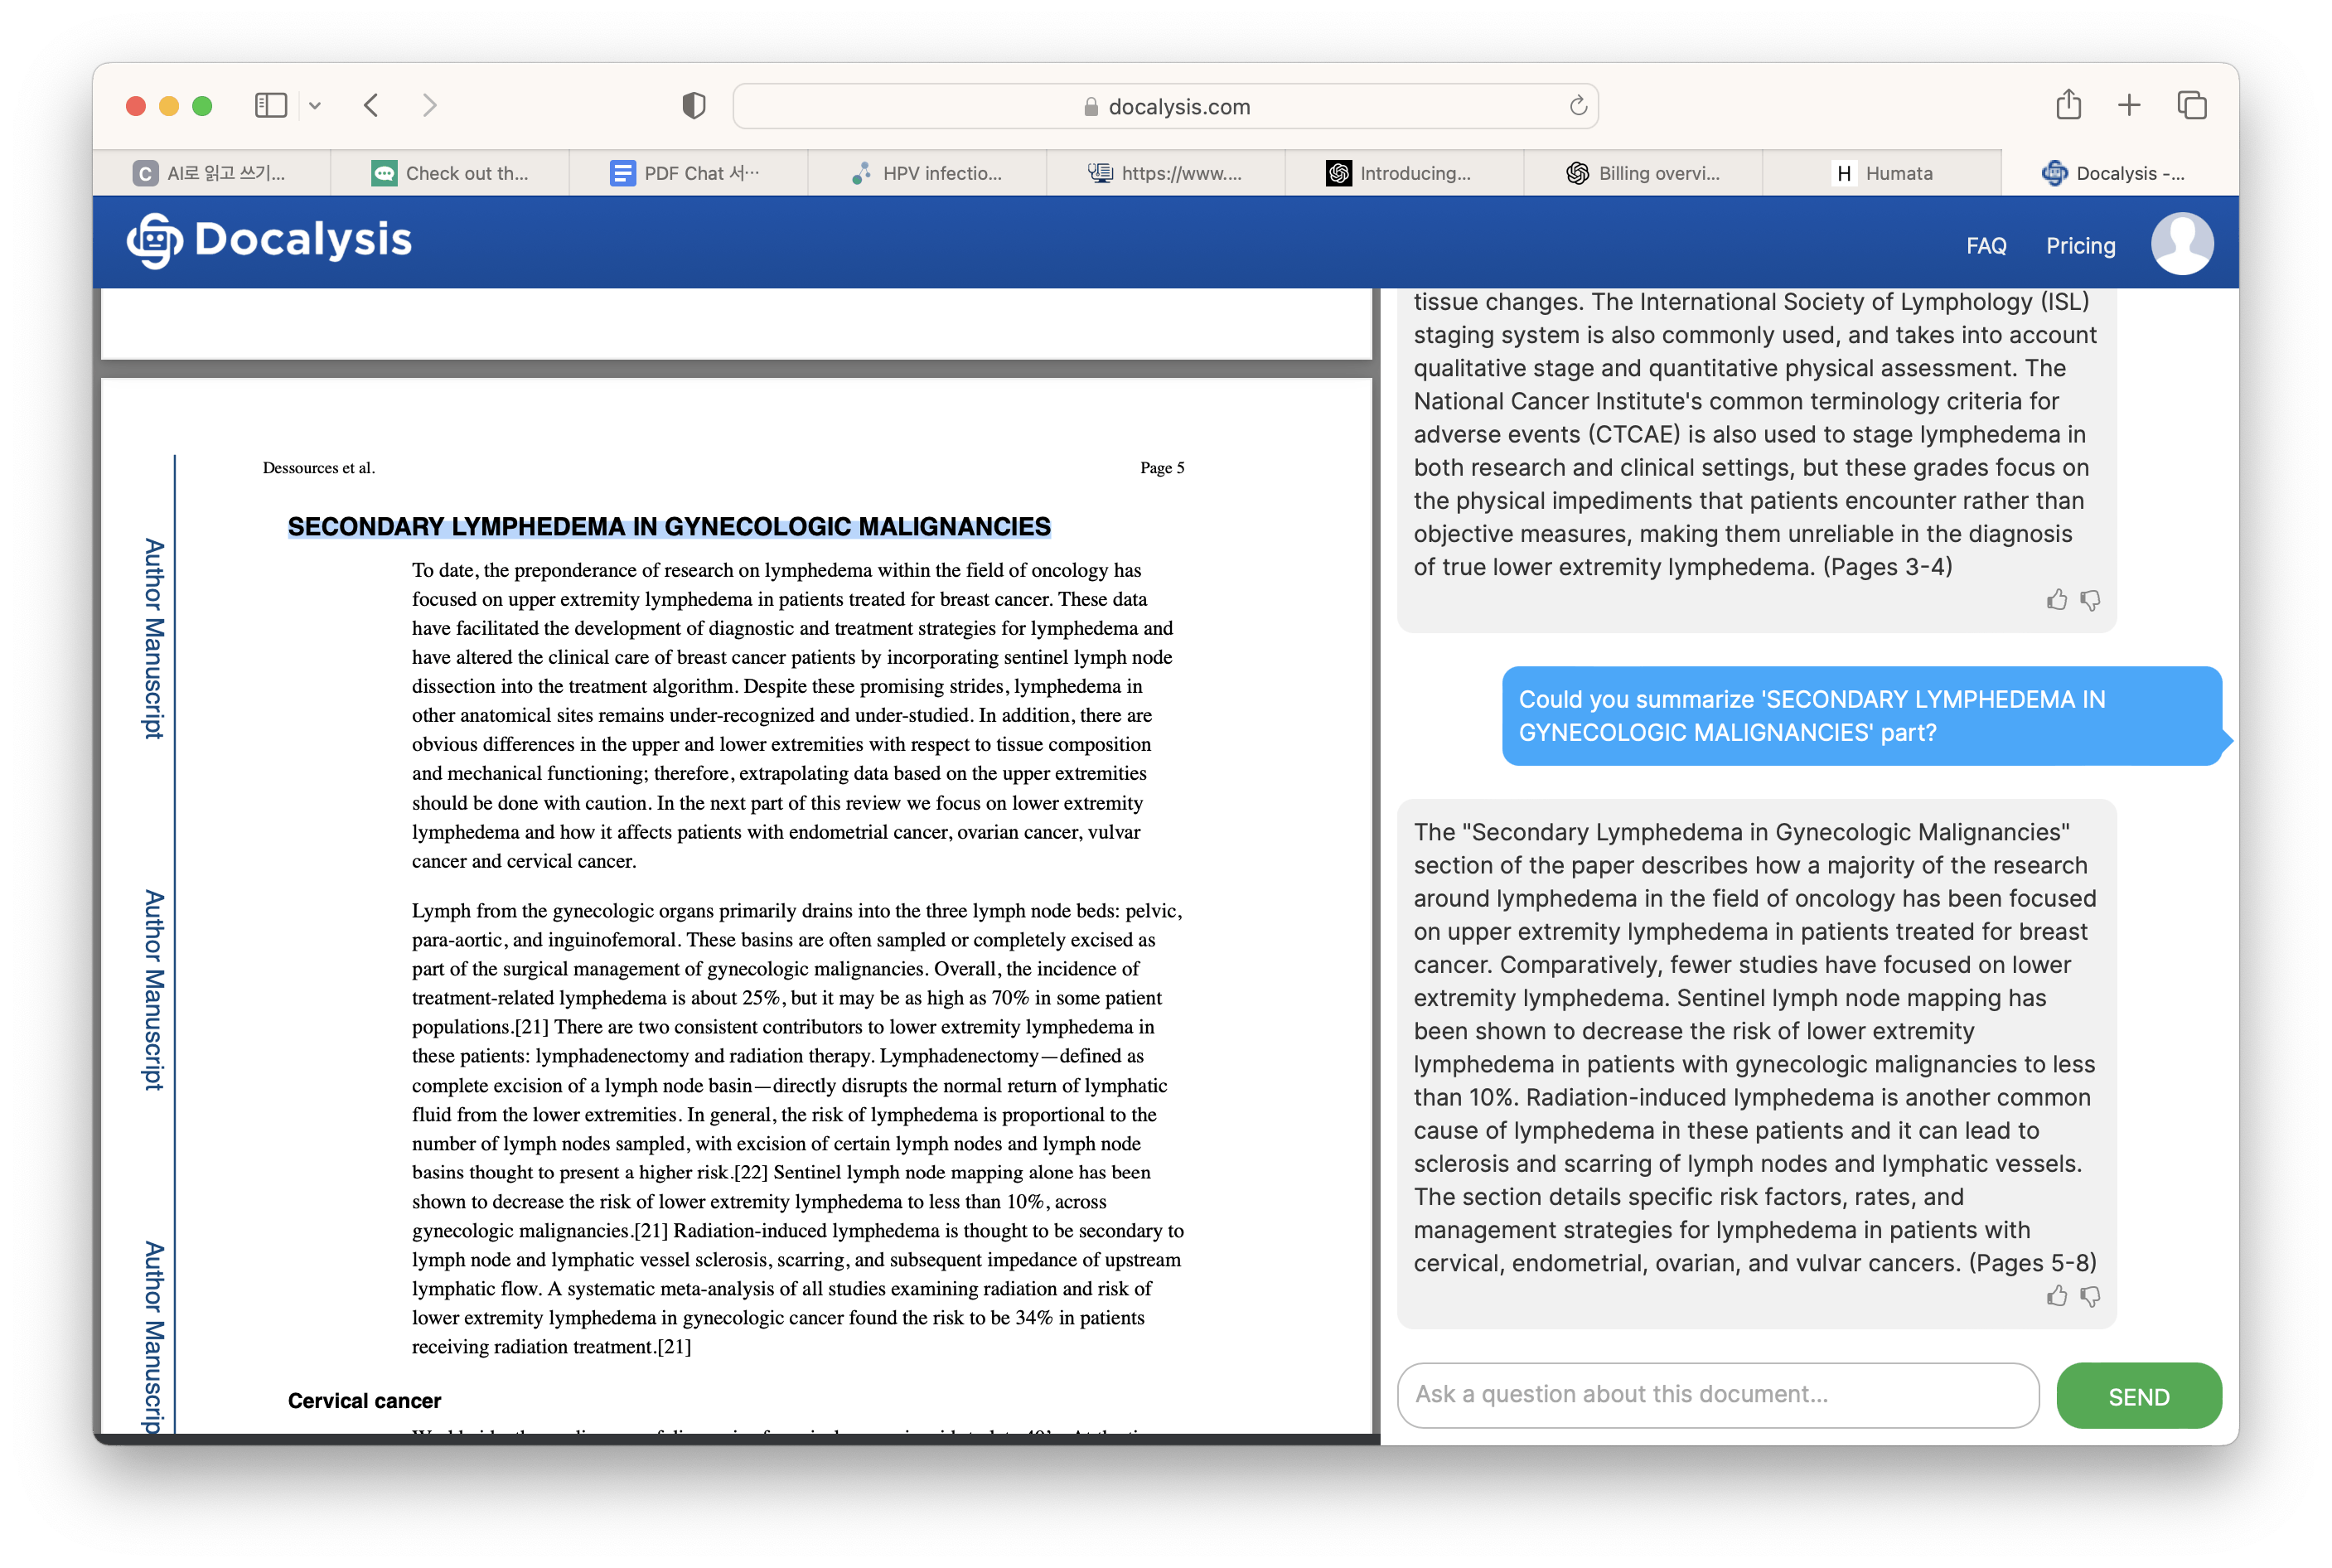Open the privacy shield report
This screenshot has height=1568, width=2332.
click(693, 106)
